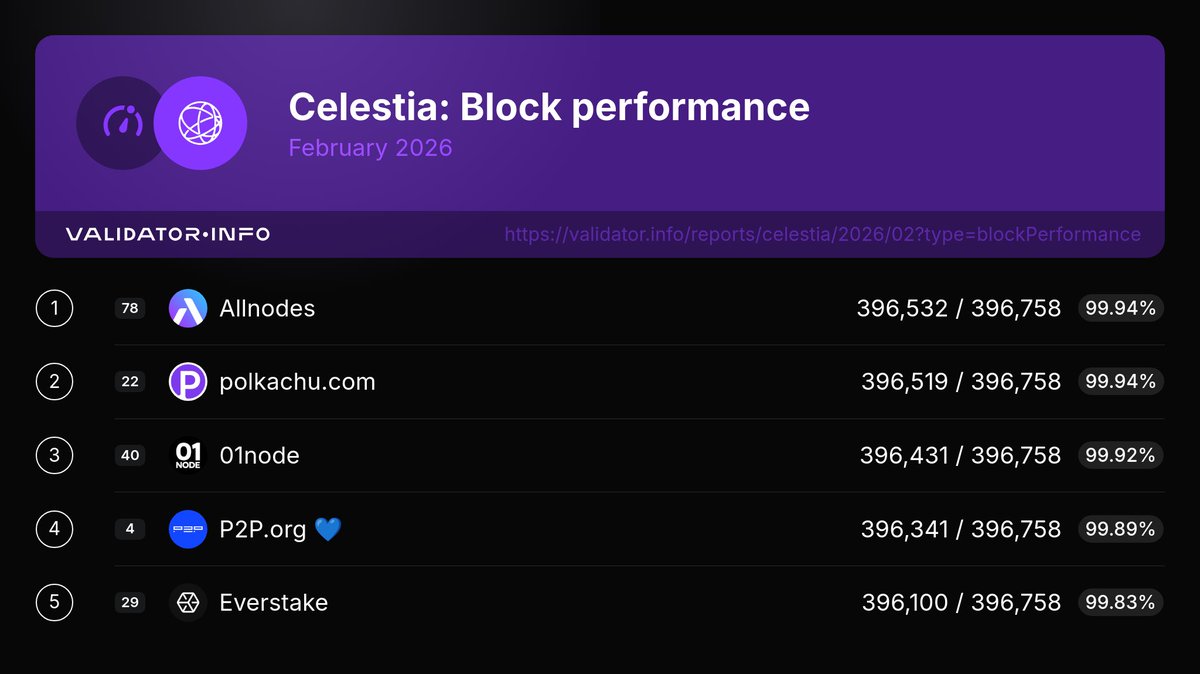Click the Celestia: Block performance title
The height and width of the screenshot is (674, 1200).
pyautogui.click(x=549, y=106)
